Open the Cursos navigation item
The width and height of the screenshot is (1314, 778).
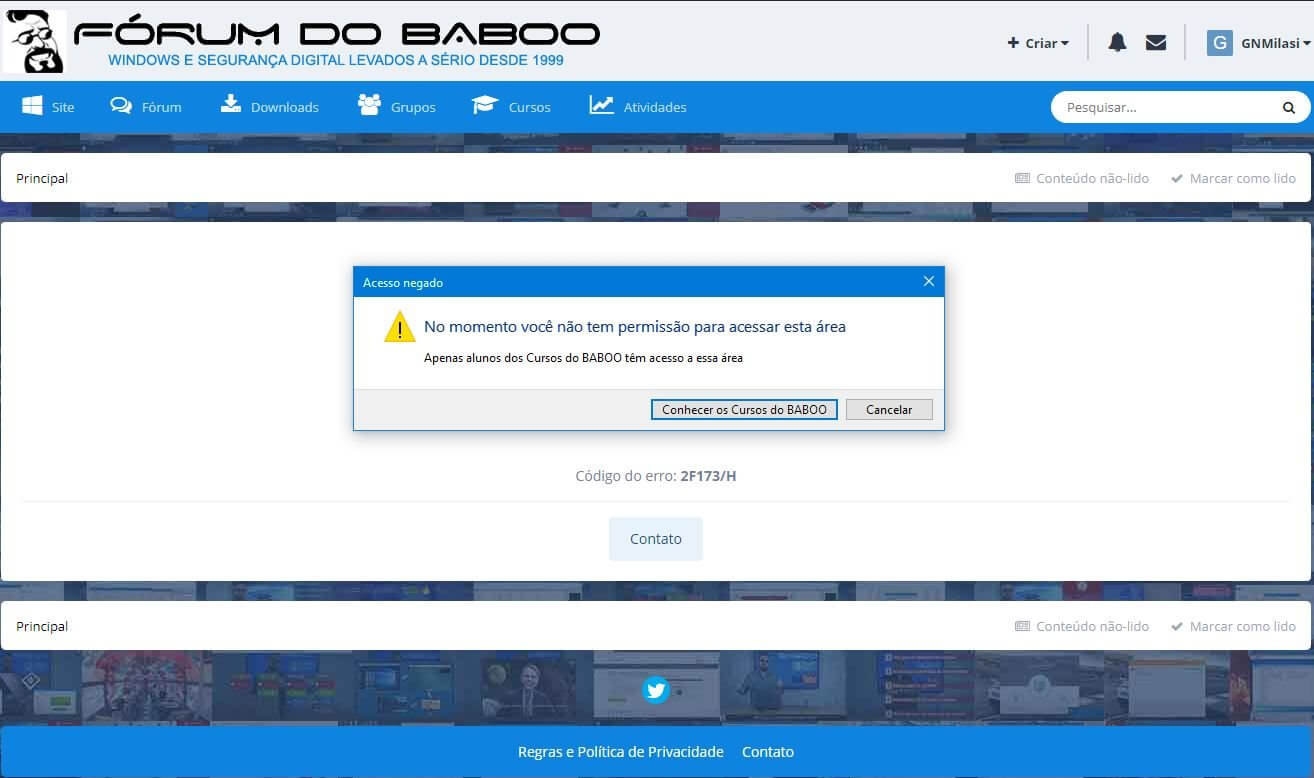(511, 106)
